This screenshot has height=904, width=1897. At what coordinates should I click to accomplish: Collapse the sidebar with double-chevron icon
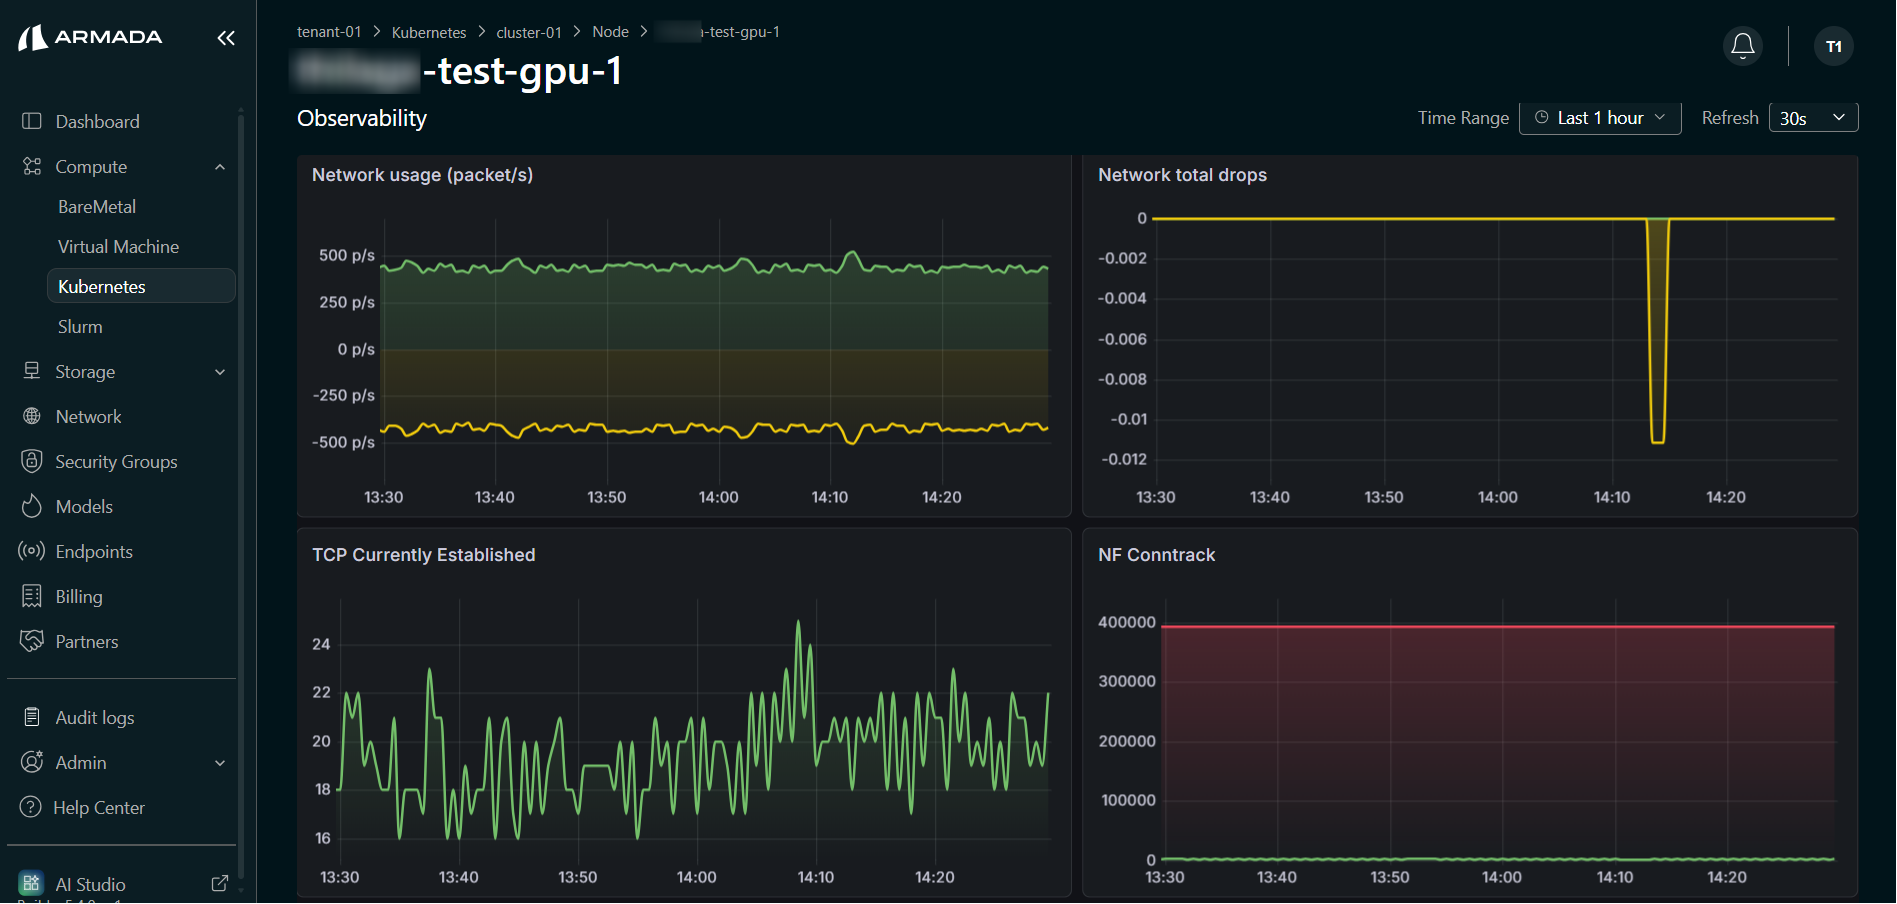[226, 38]
